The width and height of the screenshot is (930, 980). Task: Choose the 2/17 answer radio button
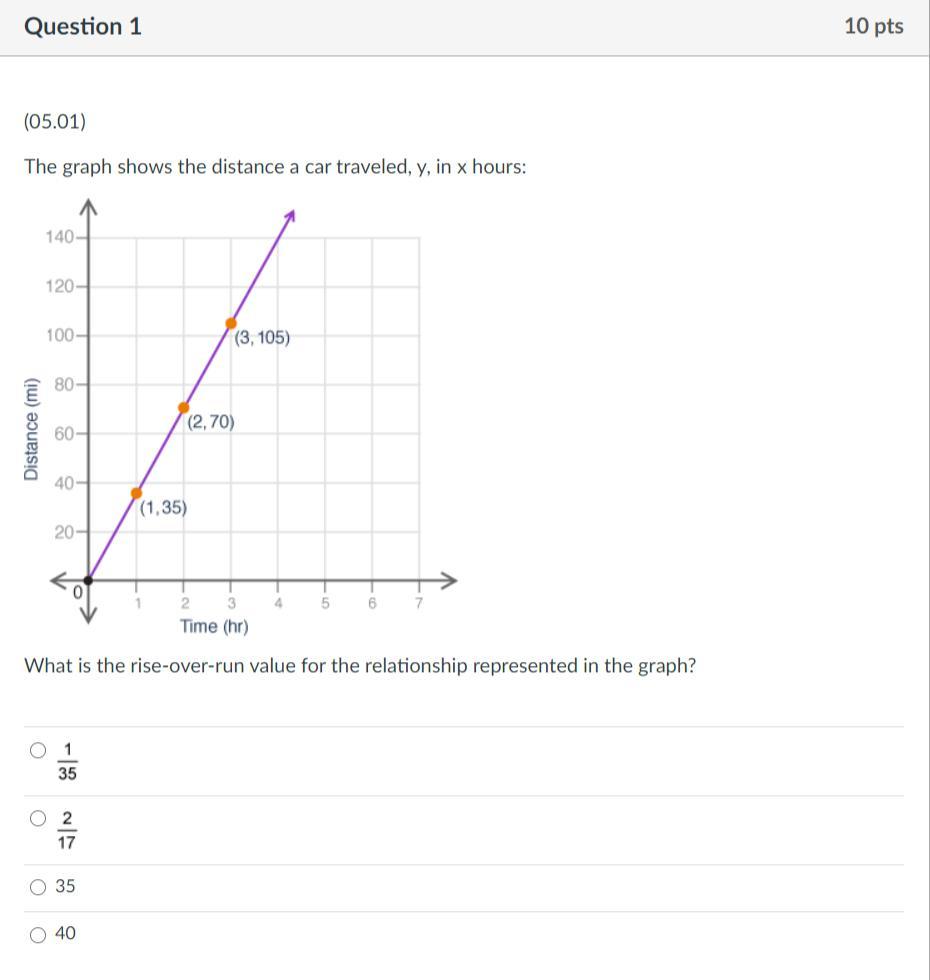38,819
